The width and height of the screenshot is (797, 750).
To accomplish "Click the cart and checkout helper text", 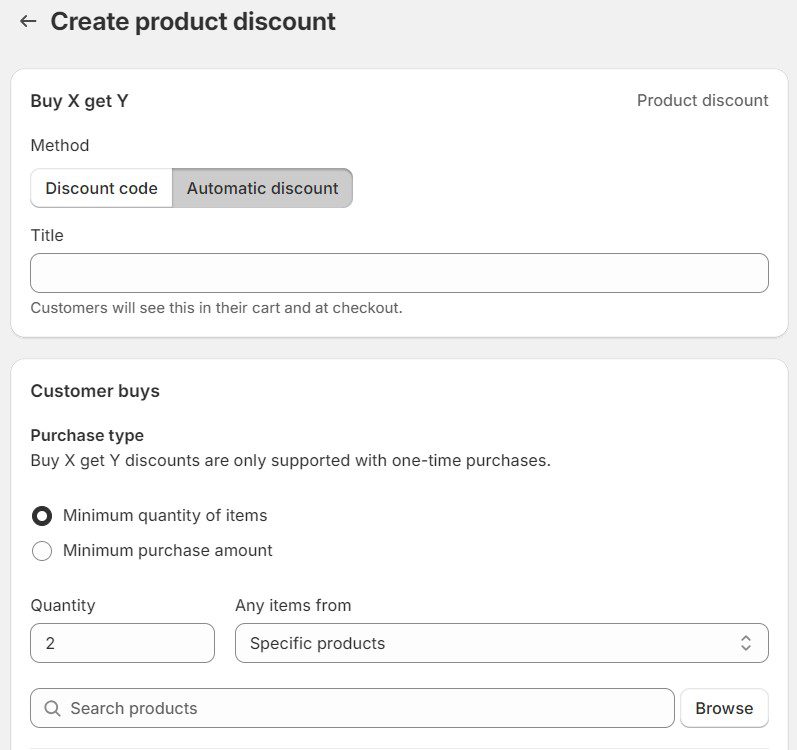I will 216,308.
